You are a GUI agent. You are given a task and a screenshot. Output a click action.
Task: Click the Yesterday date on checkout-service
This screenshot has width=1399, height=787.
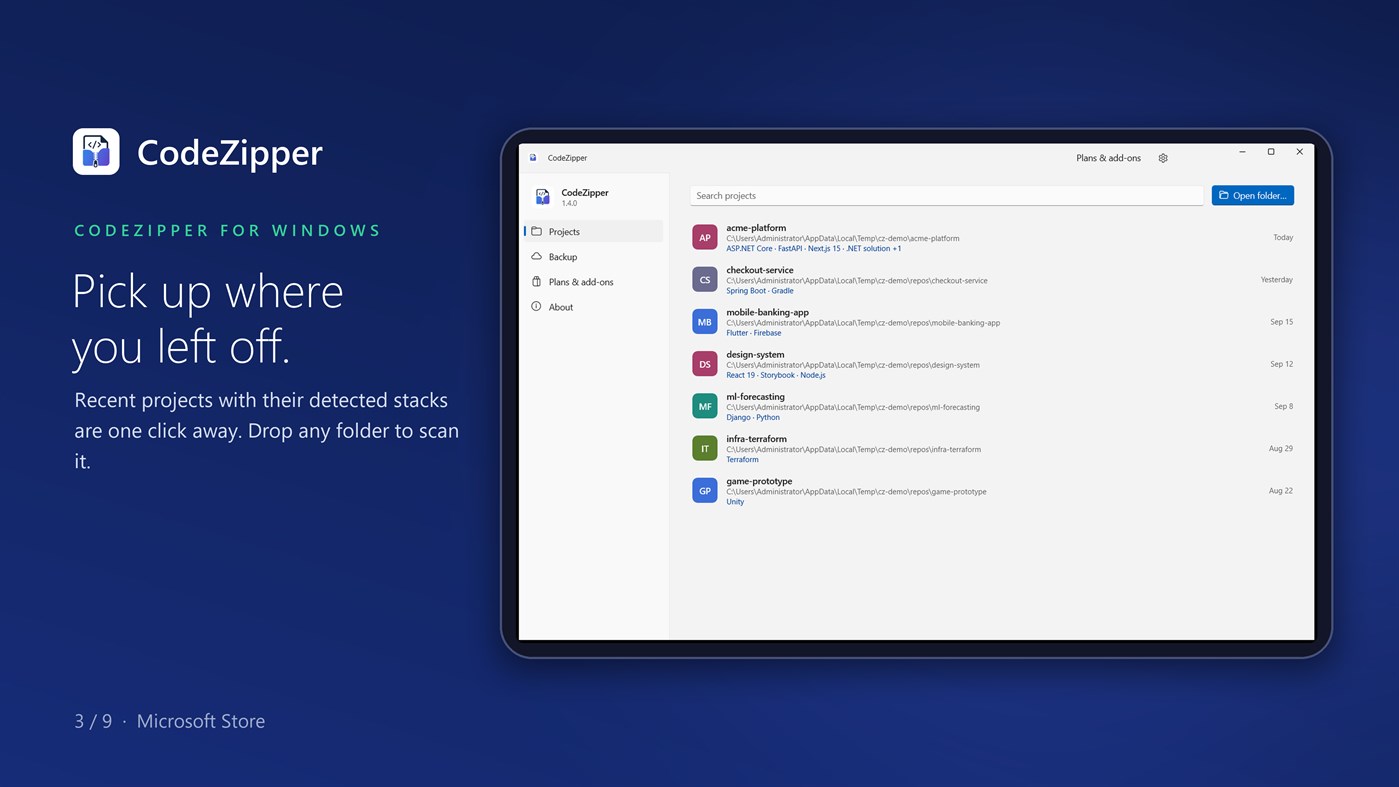click(1277, 280)
